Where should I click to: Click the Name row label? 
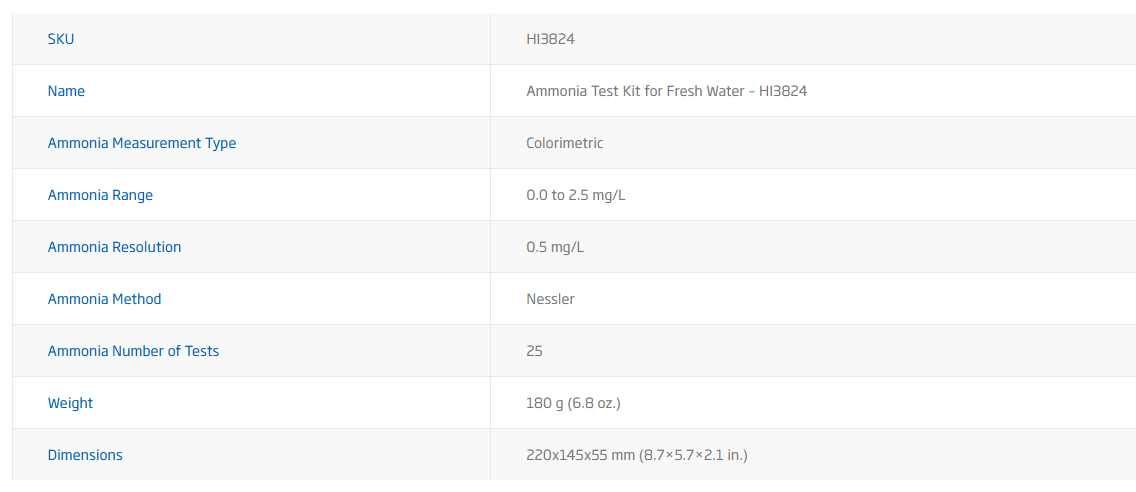pos(66,91)
